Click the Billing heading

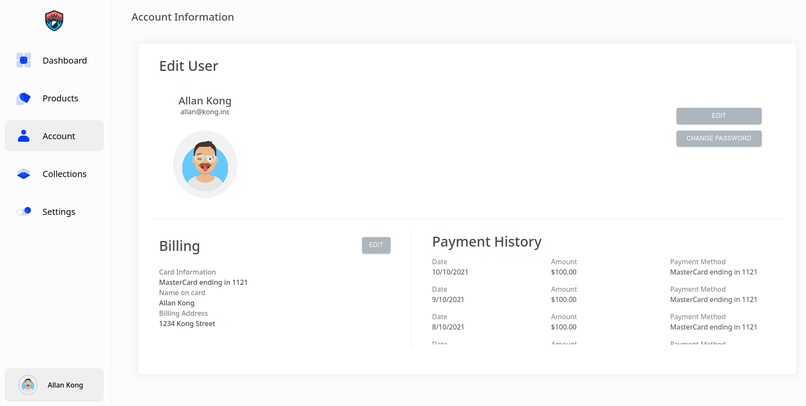[x=179, y=246]
